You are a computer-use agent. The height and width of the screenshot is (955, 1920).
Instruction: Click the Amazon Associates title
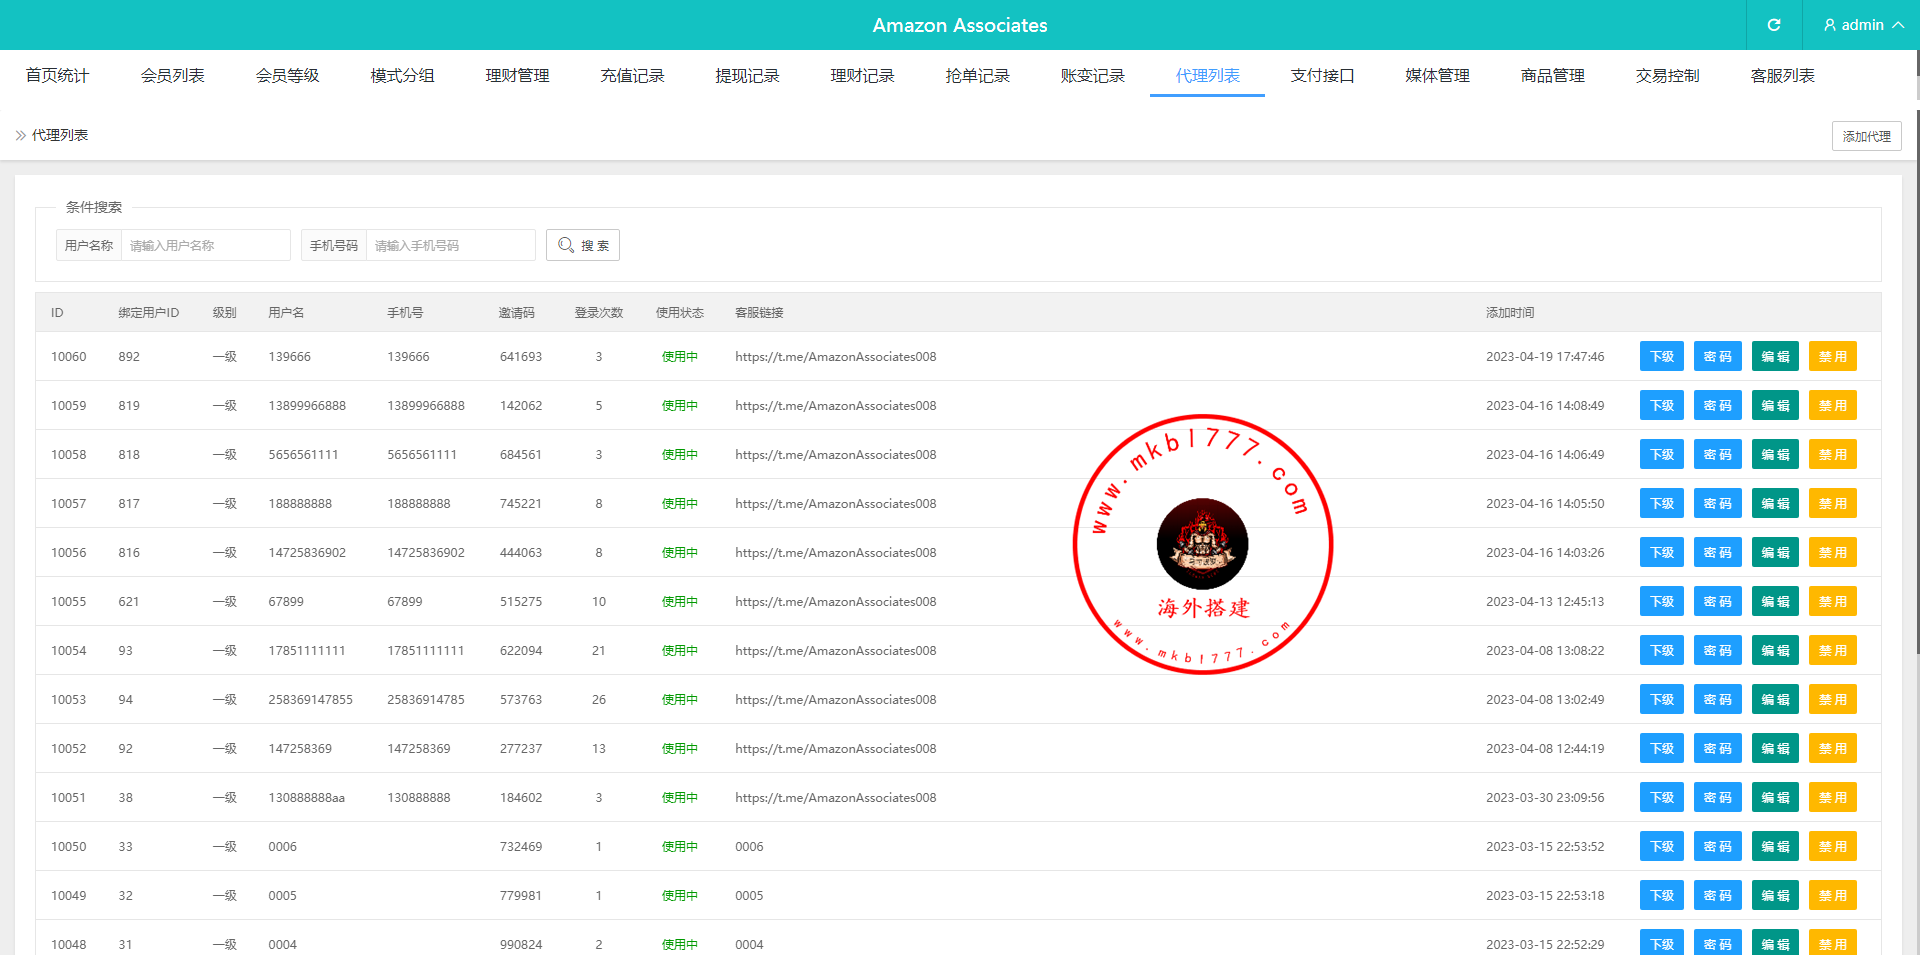pos(960,25)
